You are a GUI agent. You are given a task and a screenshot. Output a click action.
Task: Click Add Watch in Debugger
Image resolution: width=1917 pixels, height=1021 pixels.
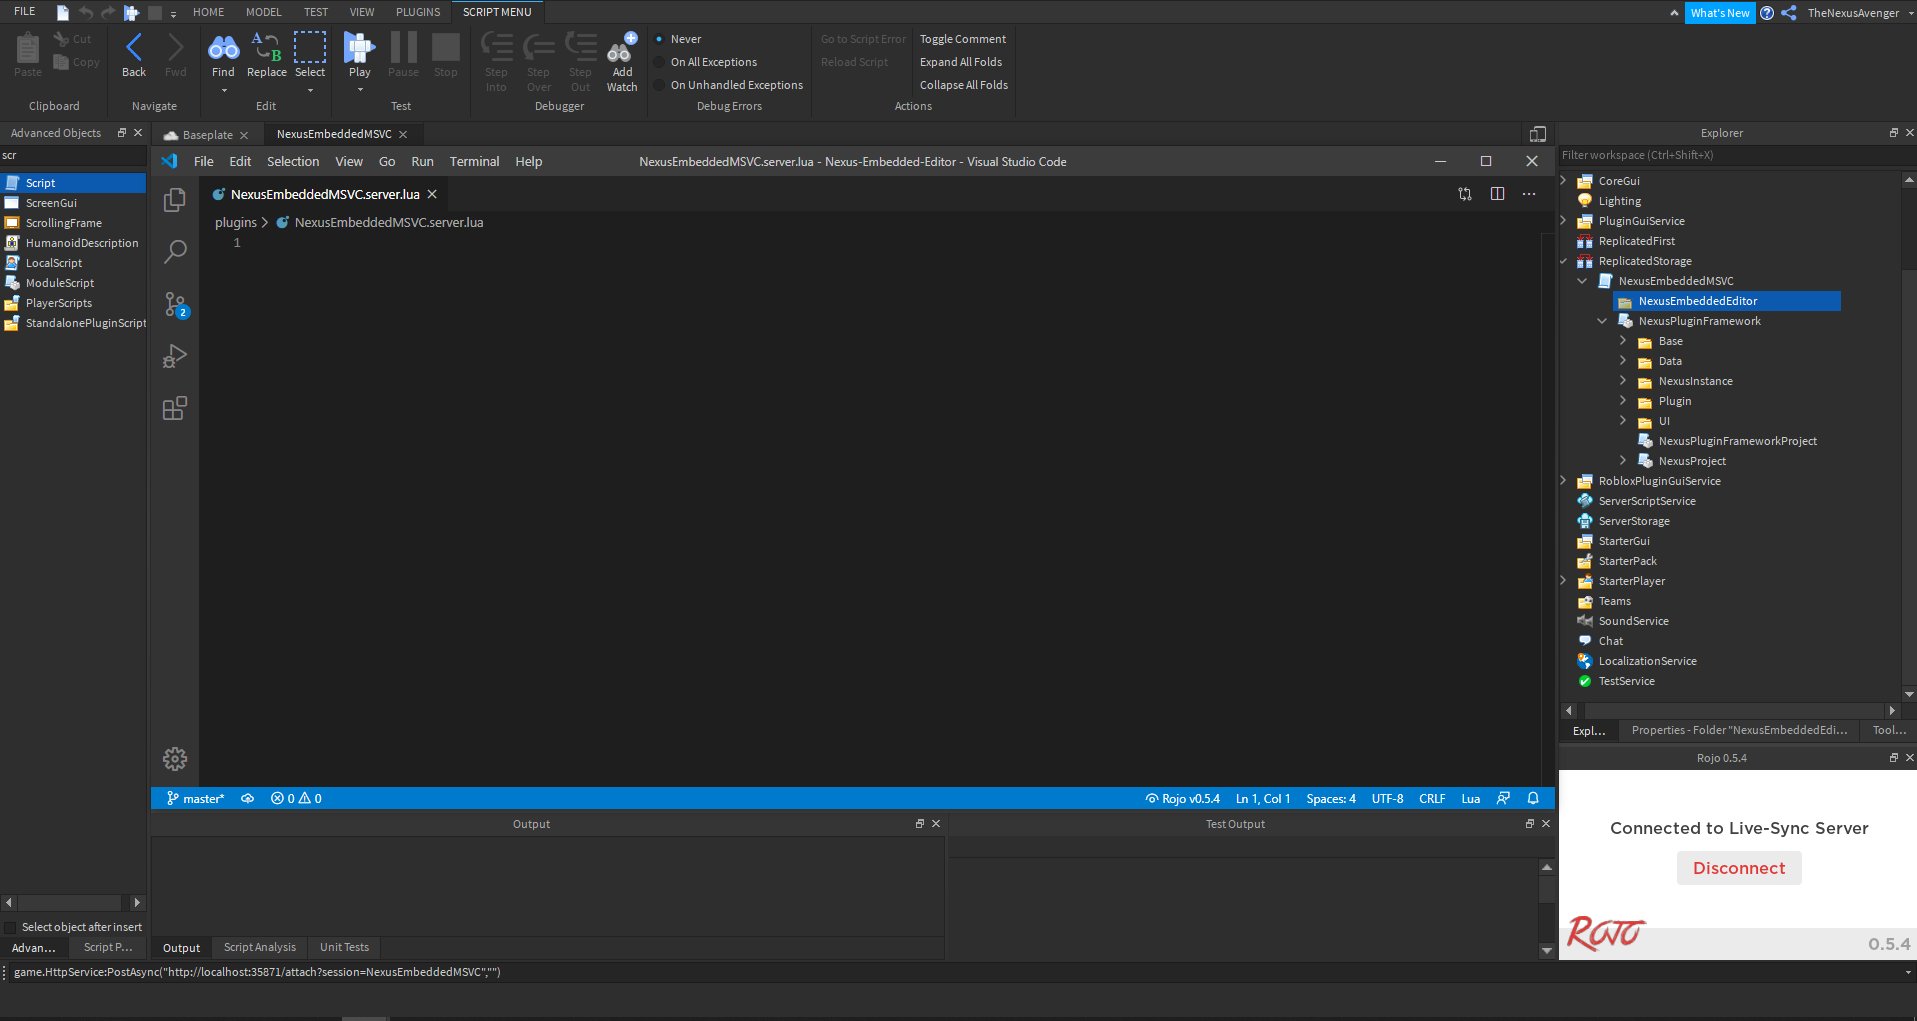[622, 62]
